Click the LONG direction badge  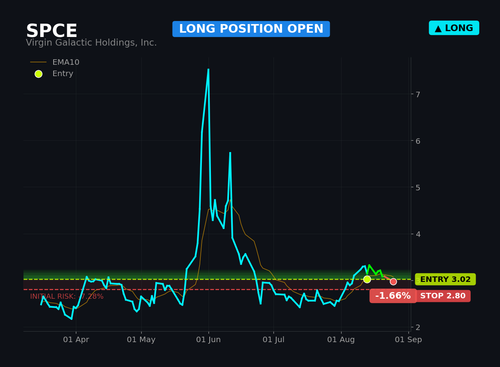click(454, 28)
